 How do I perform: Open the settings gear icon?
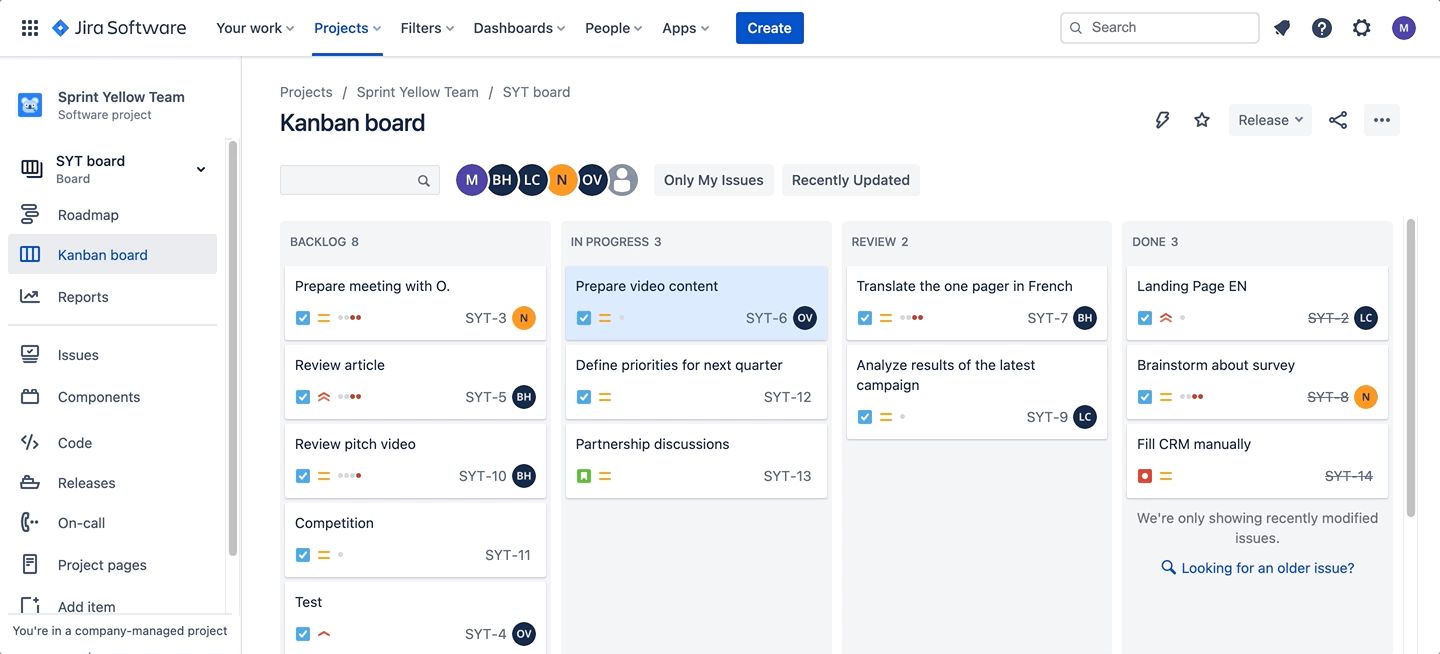1362,28
